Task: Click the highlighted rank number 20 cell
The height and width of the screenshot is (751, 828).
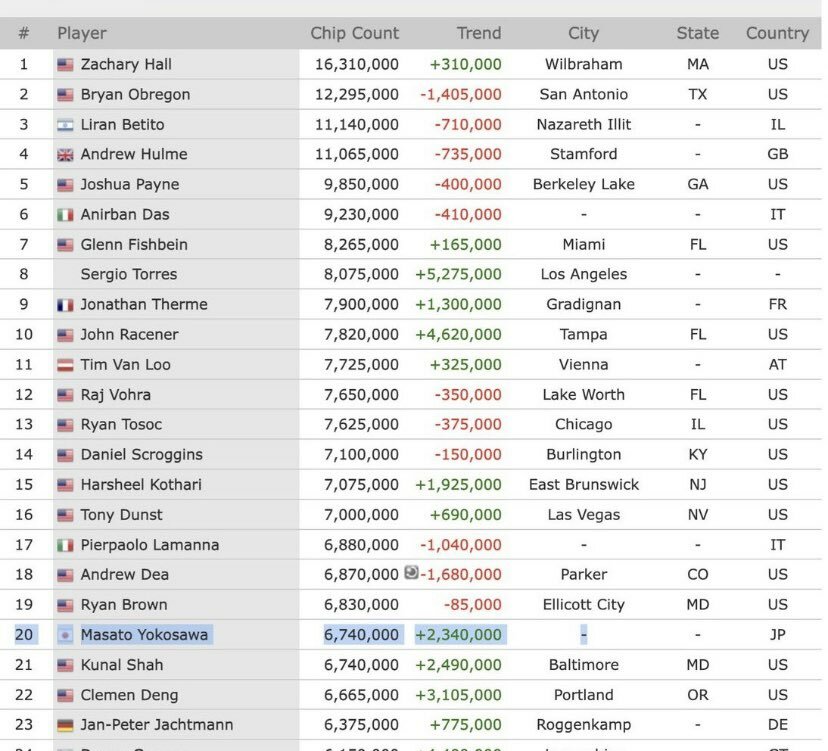Action: [x=24, y=634]
